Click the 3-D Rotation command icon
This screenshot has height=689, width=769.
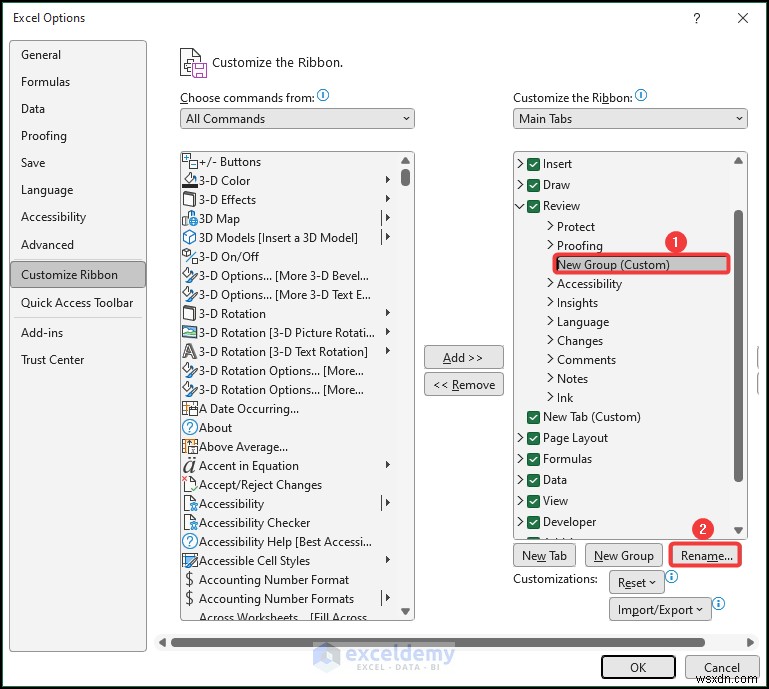(x=190, y=313)
